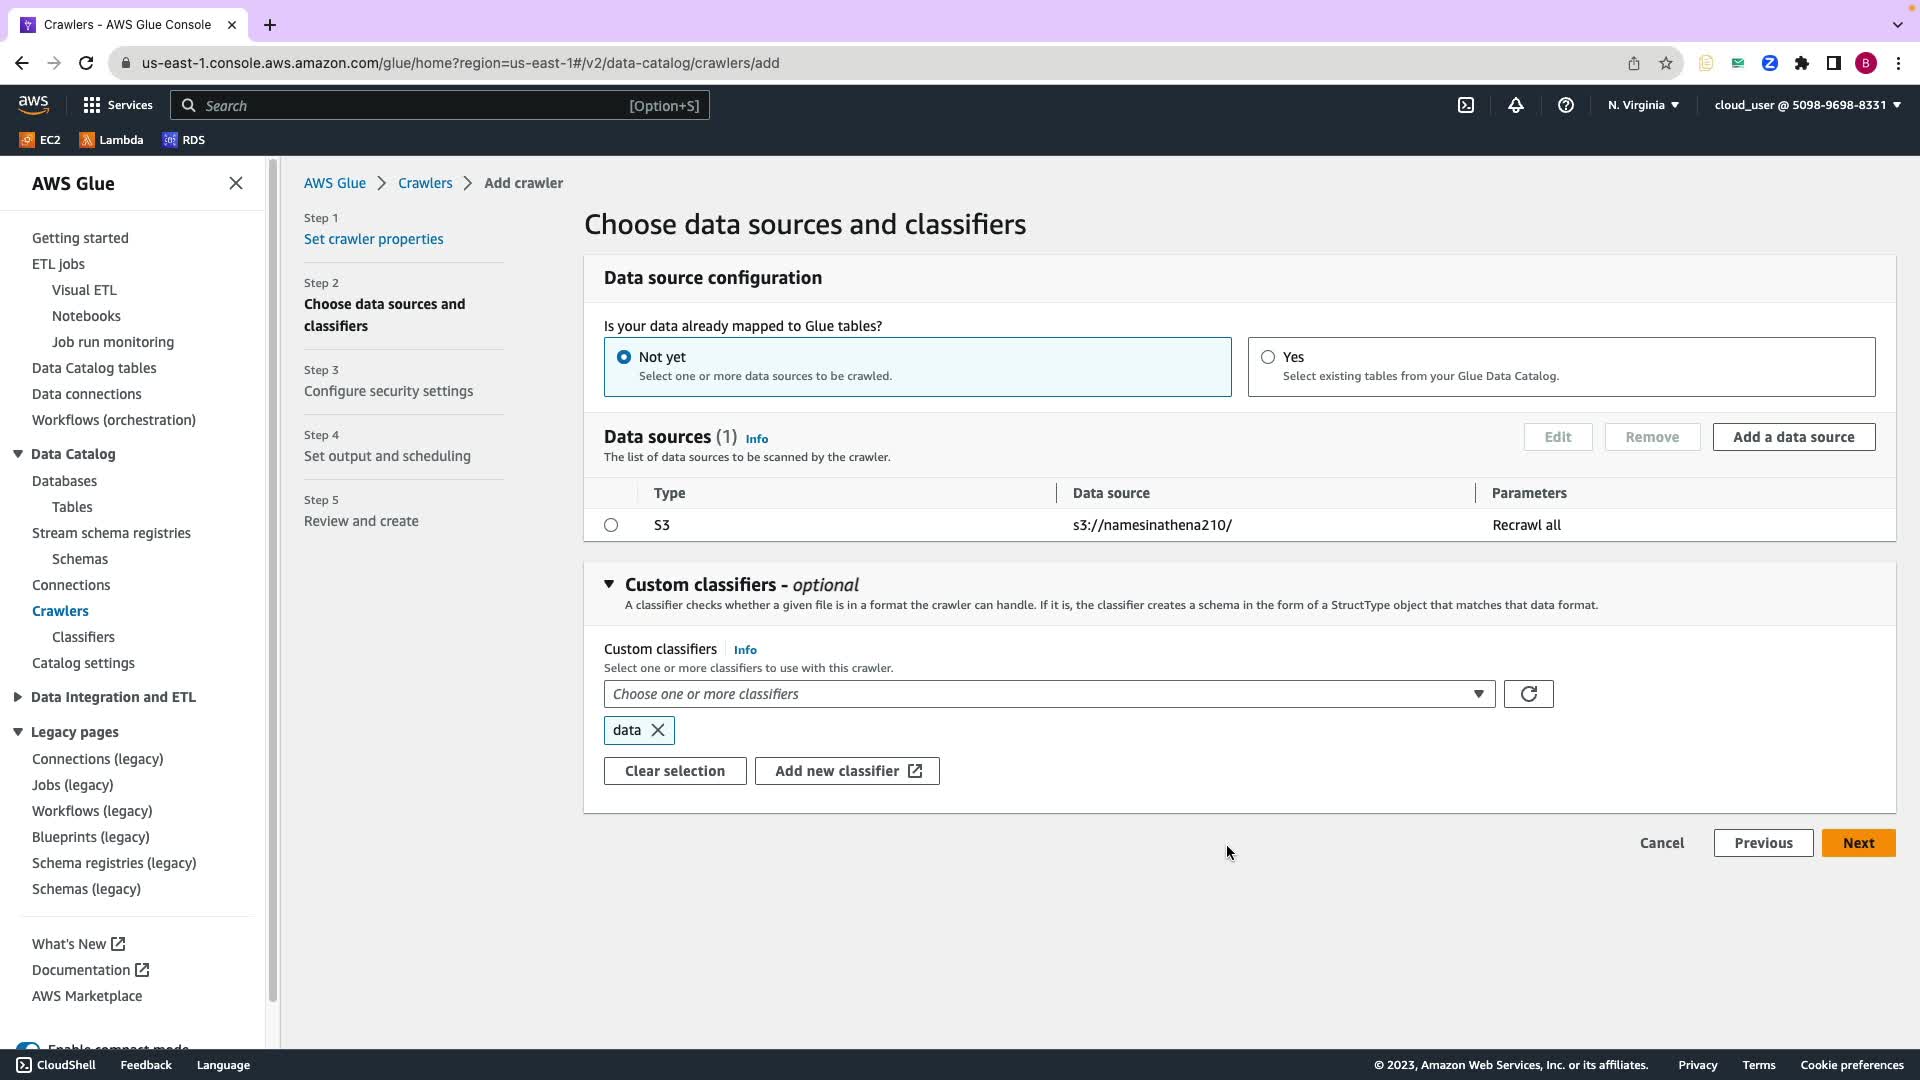This screenshot has height=1080, width=1920.
Task: Refresh the custom classifiers list
Action: tap(1528, 694)
